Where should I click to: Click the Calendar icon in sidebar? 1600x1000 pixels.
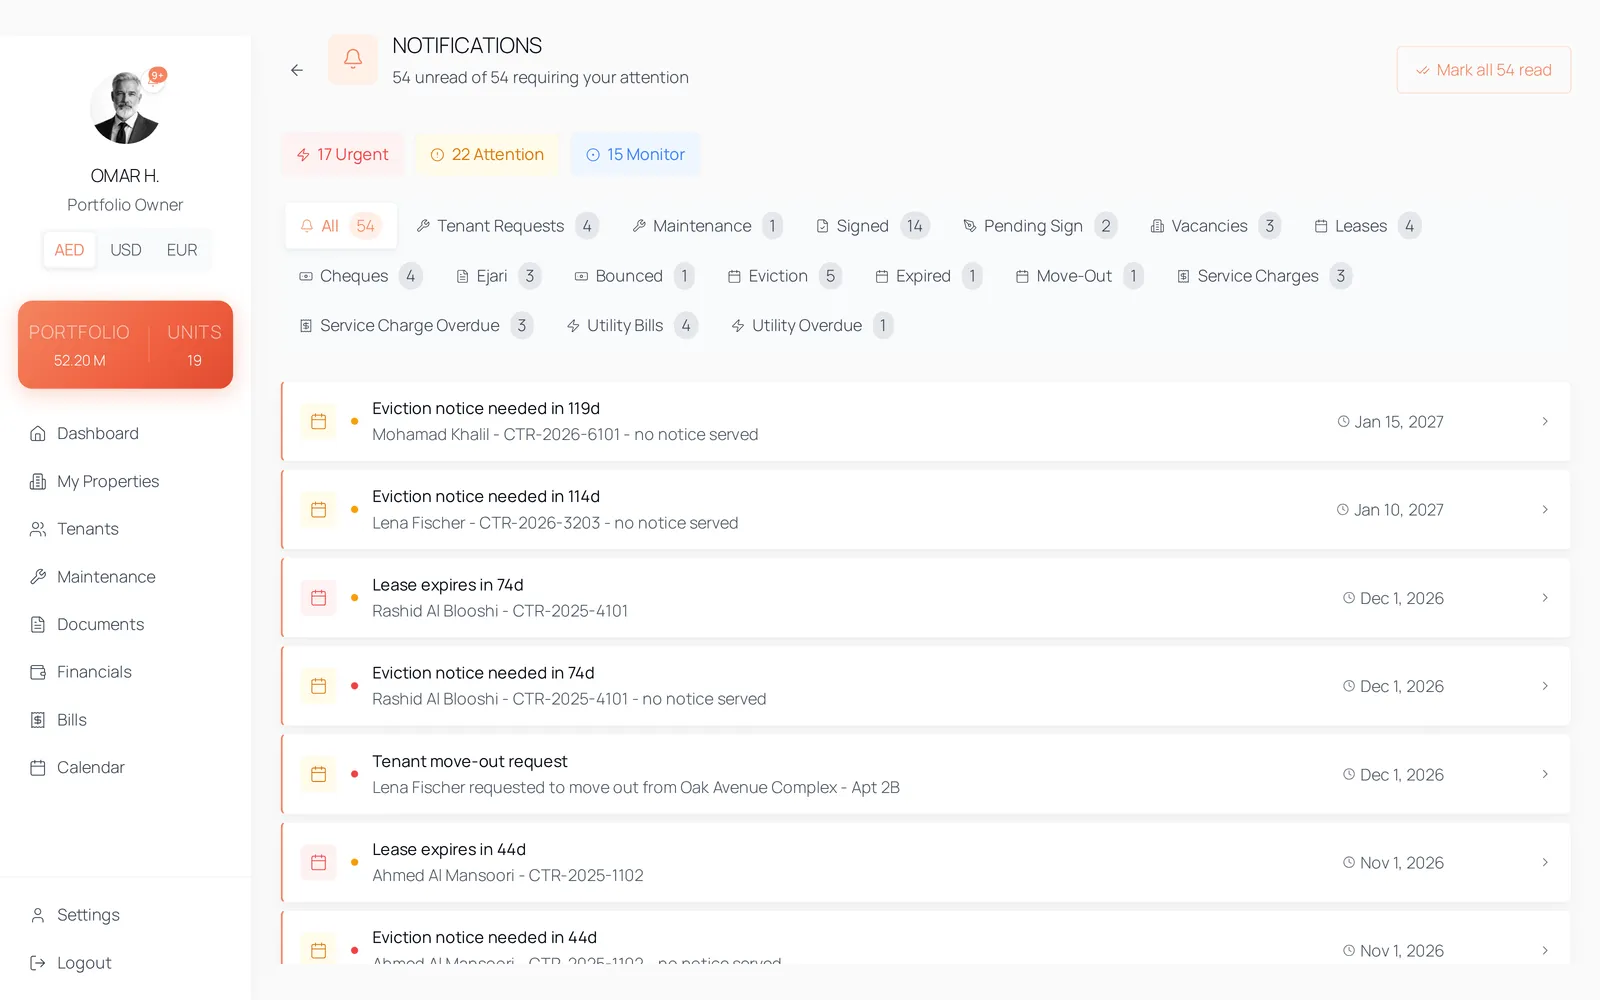point(38,767)
